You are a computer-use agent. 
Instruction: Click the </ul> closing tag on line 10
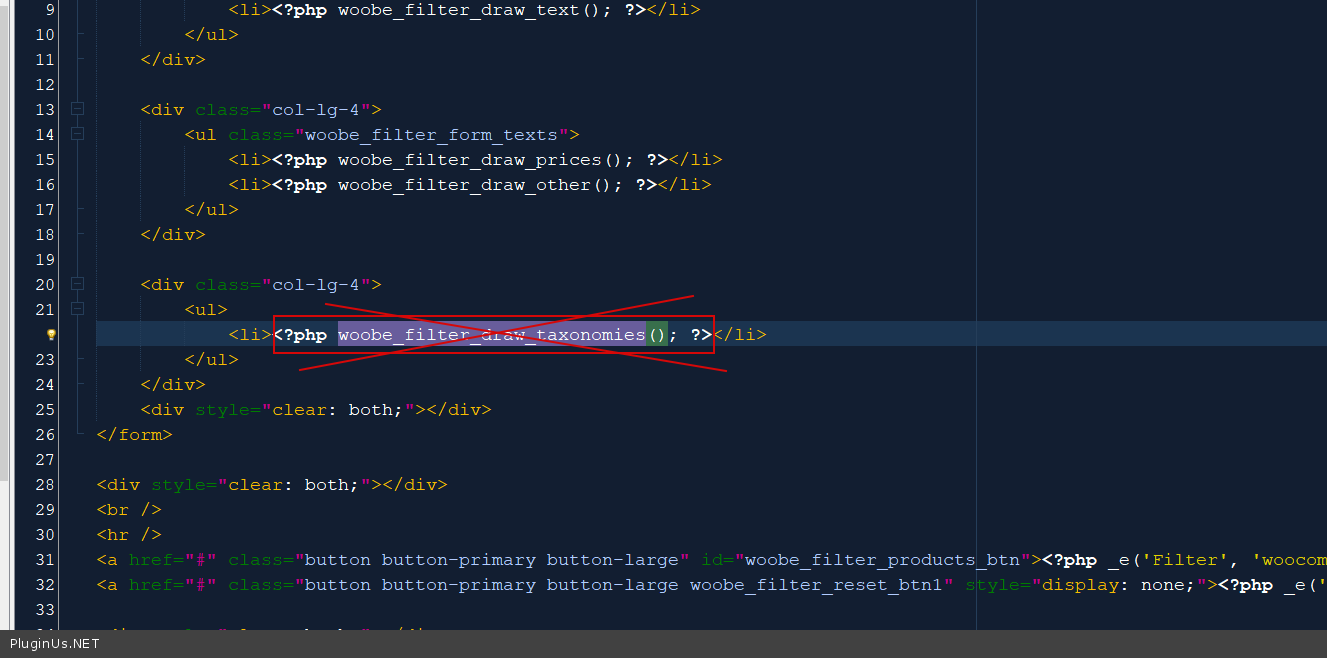point(212,35)
